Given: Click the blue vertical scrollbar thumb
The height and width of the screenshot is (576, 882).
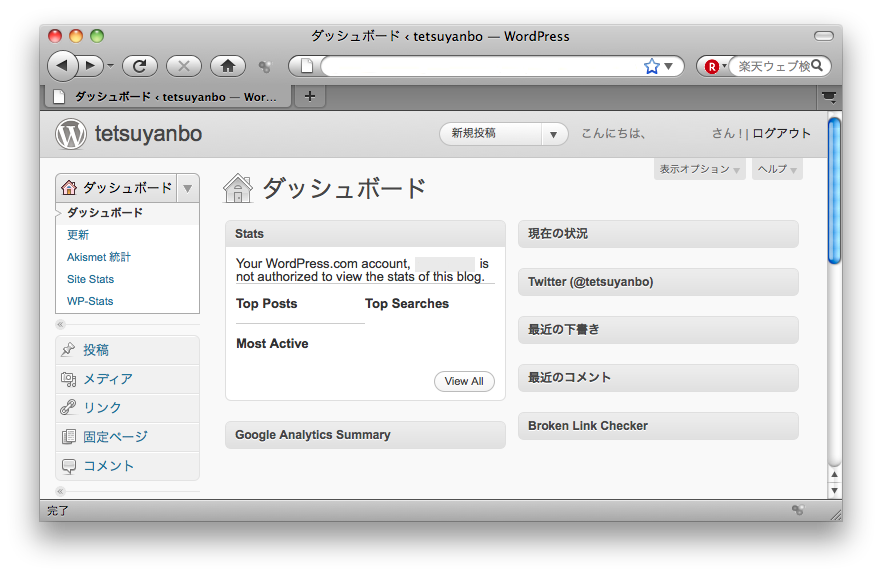Looking at the screenshot, I should click(835, 190).
